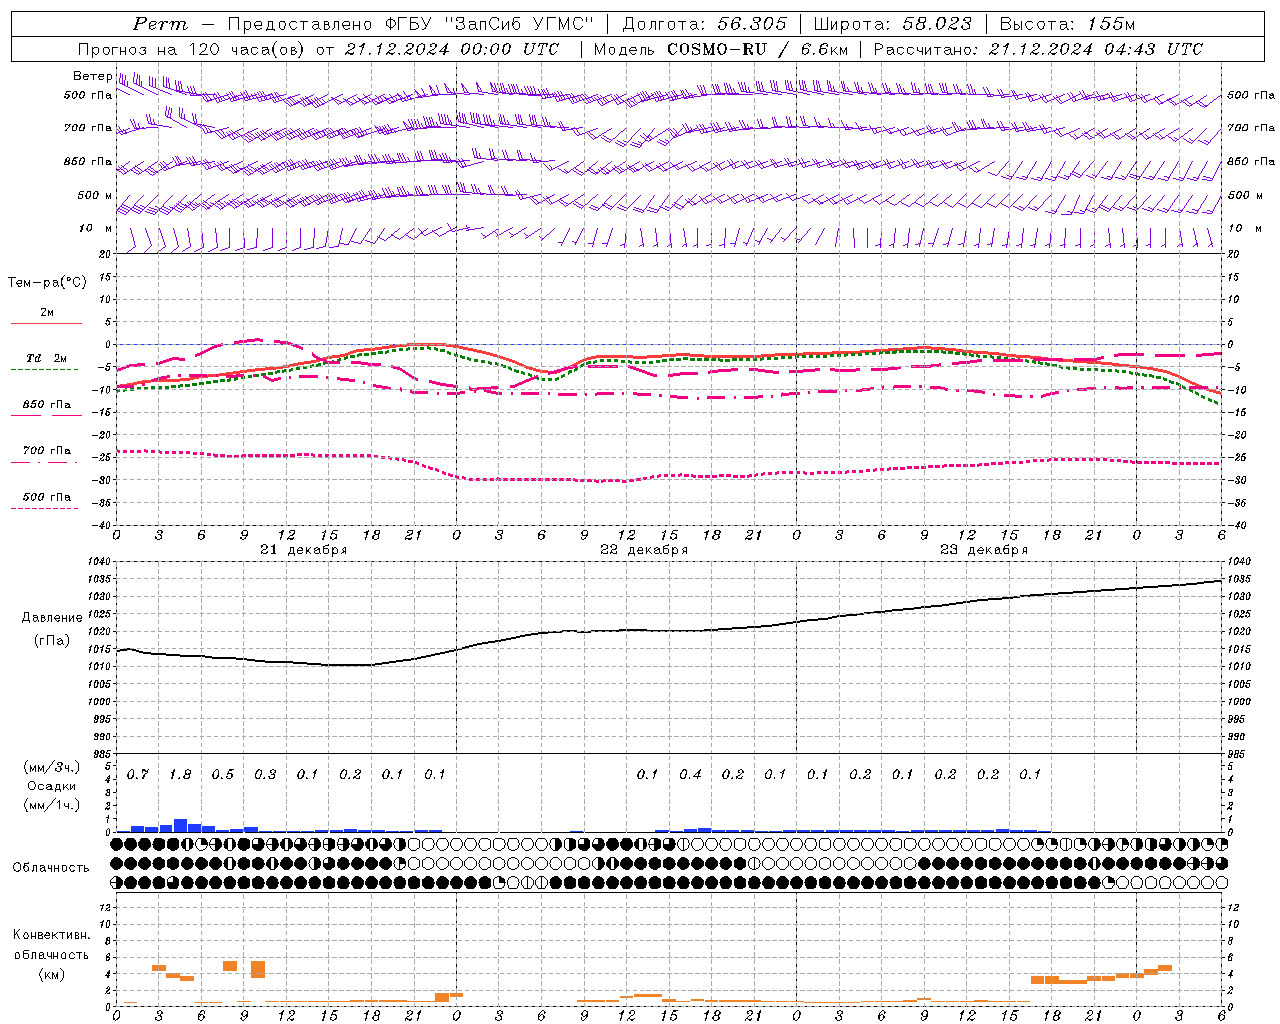
Task: Click the '0.5' three-hour precipitation value
Action: tap(223, 775)
